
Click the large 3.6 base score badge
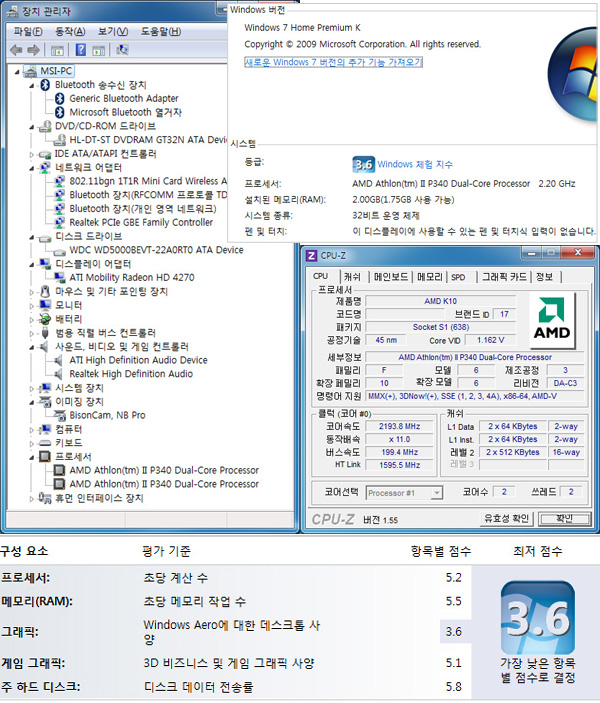point(538,618)
